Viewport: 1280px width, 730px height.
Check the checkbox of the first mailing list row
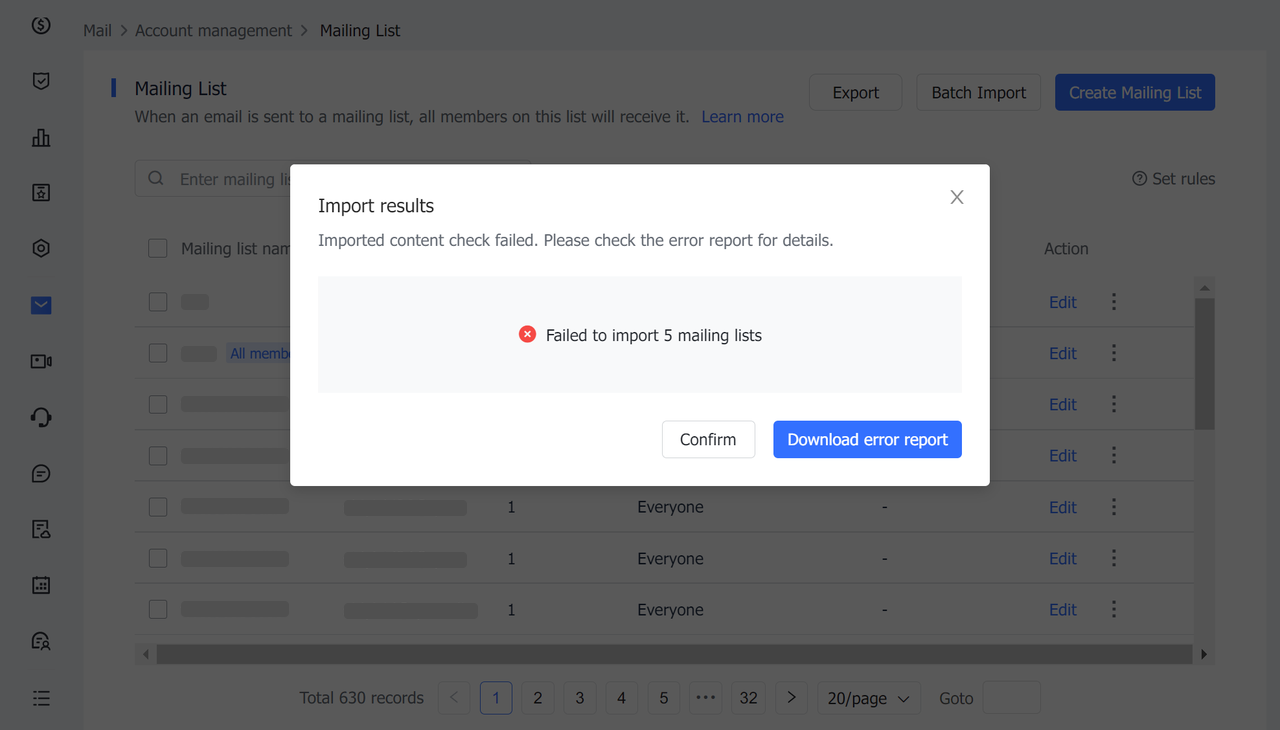[x=157, y=301]
